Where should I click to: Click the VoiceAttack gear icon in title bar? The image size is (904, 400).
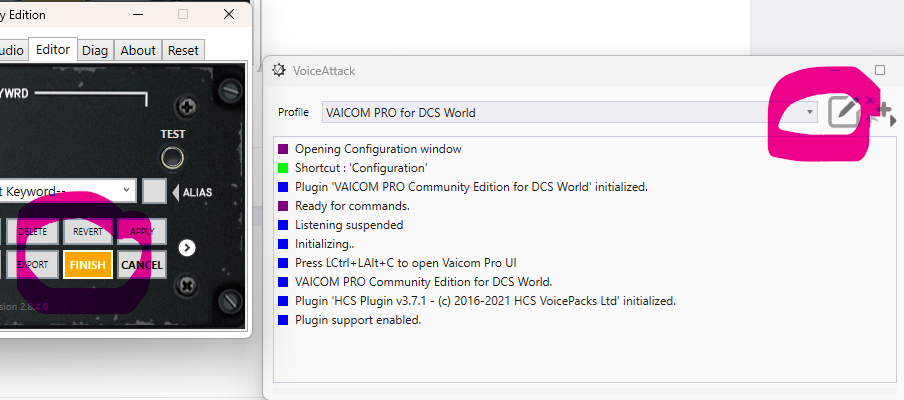(278, 70)
